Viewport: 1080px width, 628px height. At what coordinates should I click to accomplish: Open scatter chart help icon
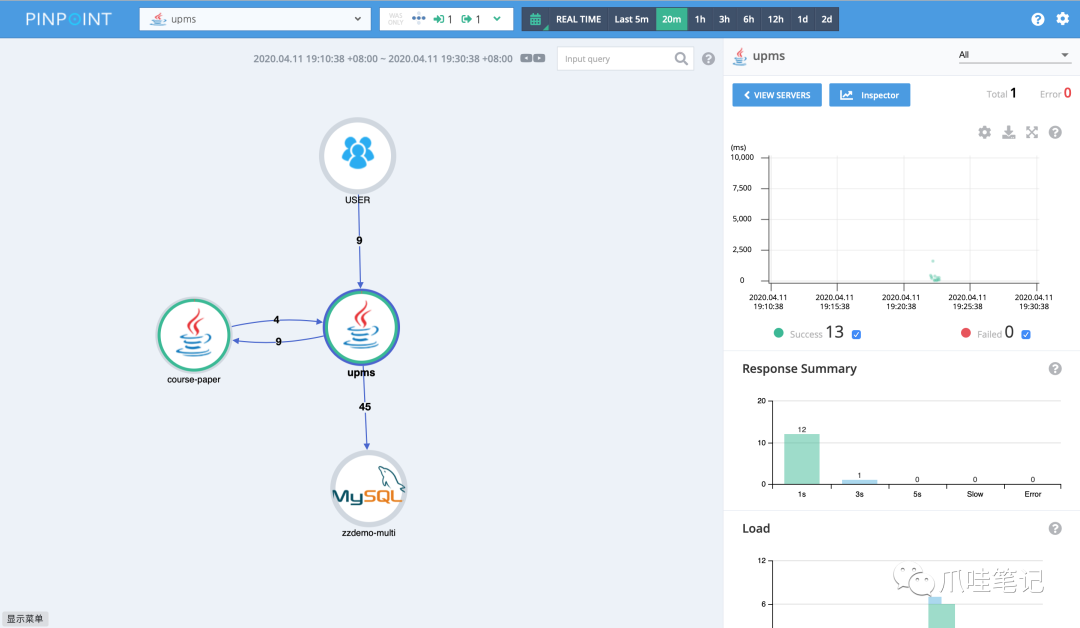point(1055,132)
